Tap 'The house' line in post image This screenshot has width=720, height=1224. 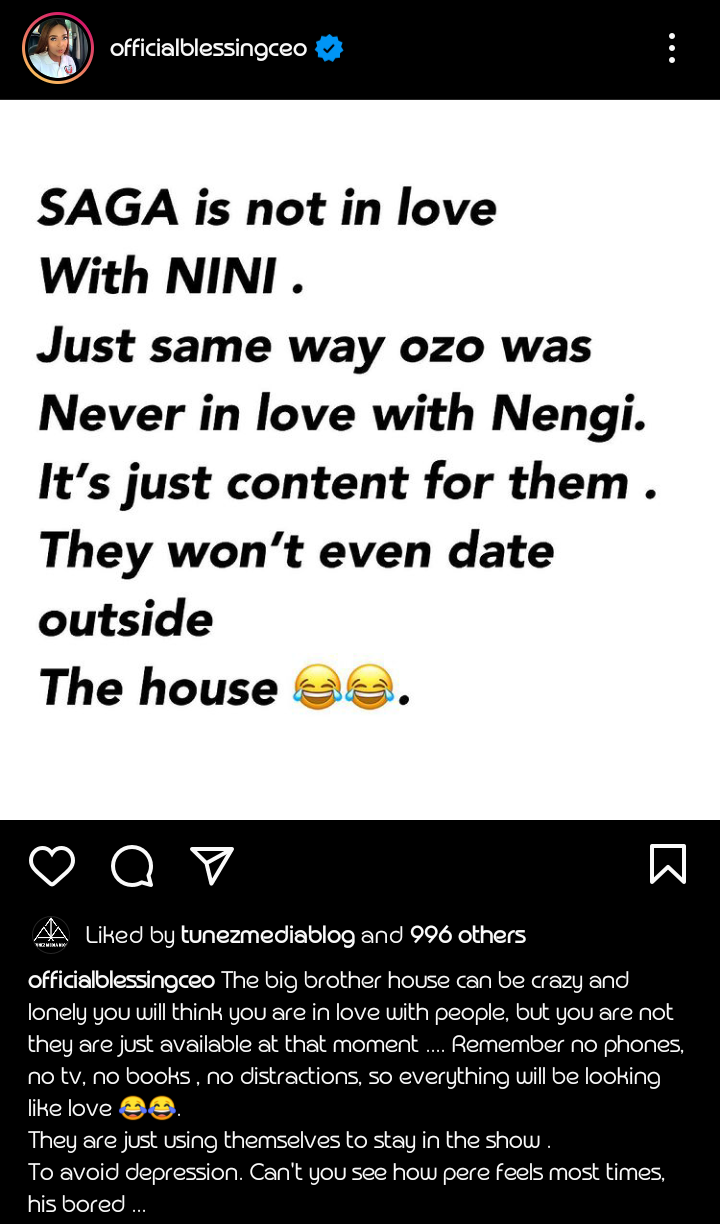(157, 687)
